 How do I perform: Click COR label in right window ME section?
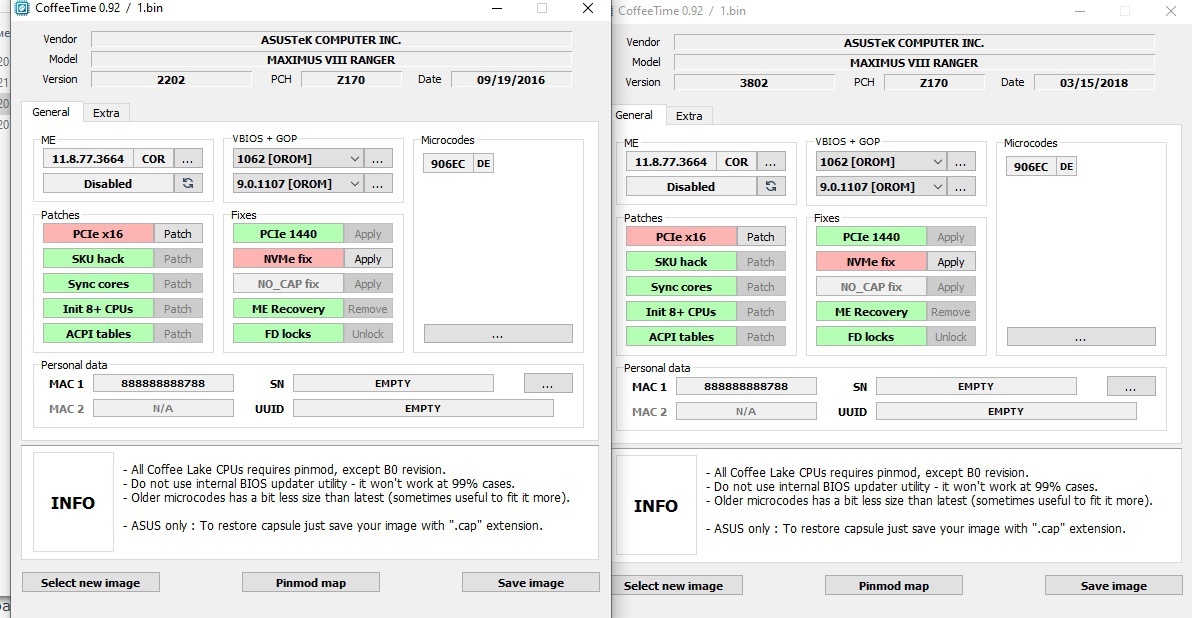tap(736, 162)
